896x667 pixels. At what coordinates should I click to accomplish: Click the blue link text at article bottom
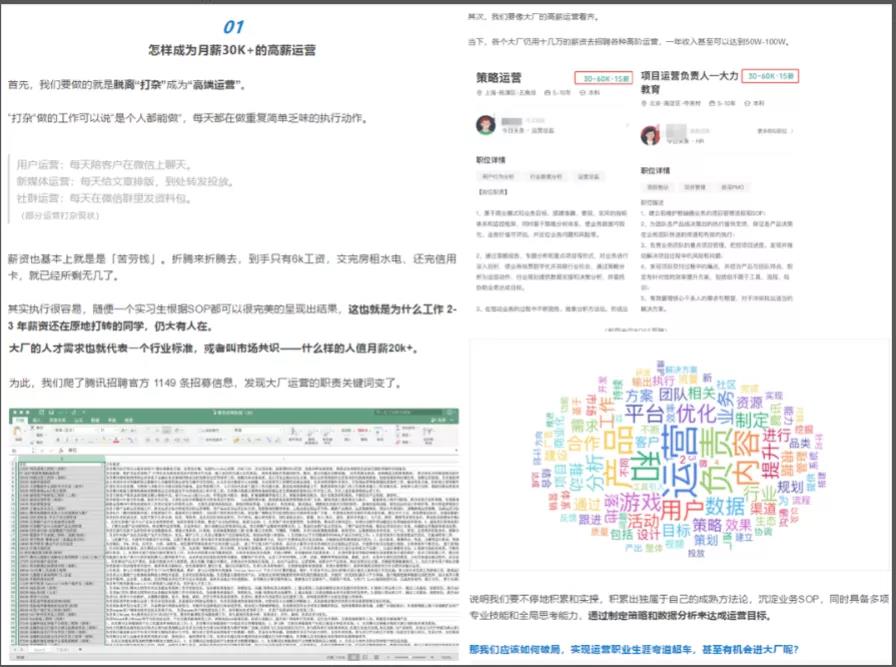click(x=633, y=648)
